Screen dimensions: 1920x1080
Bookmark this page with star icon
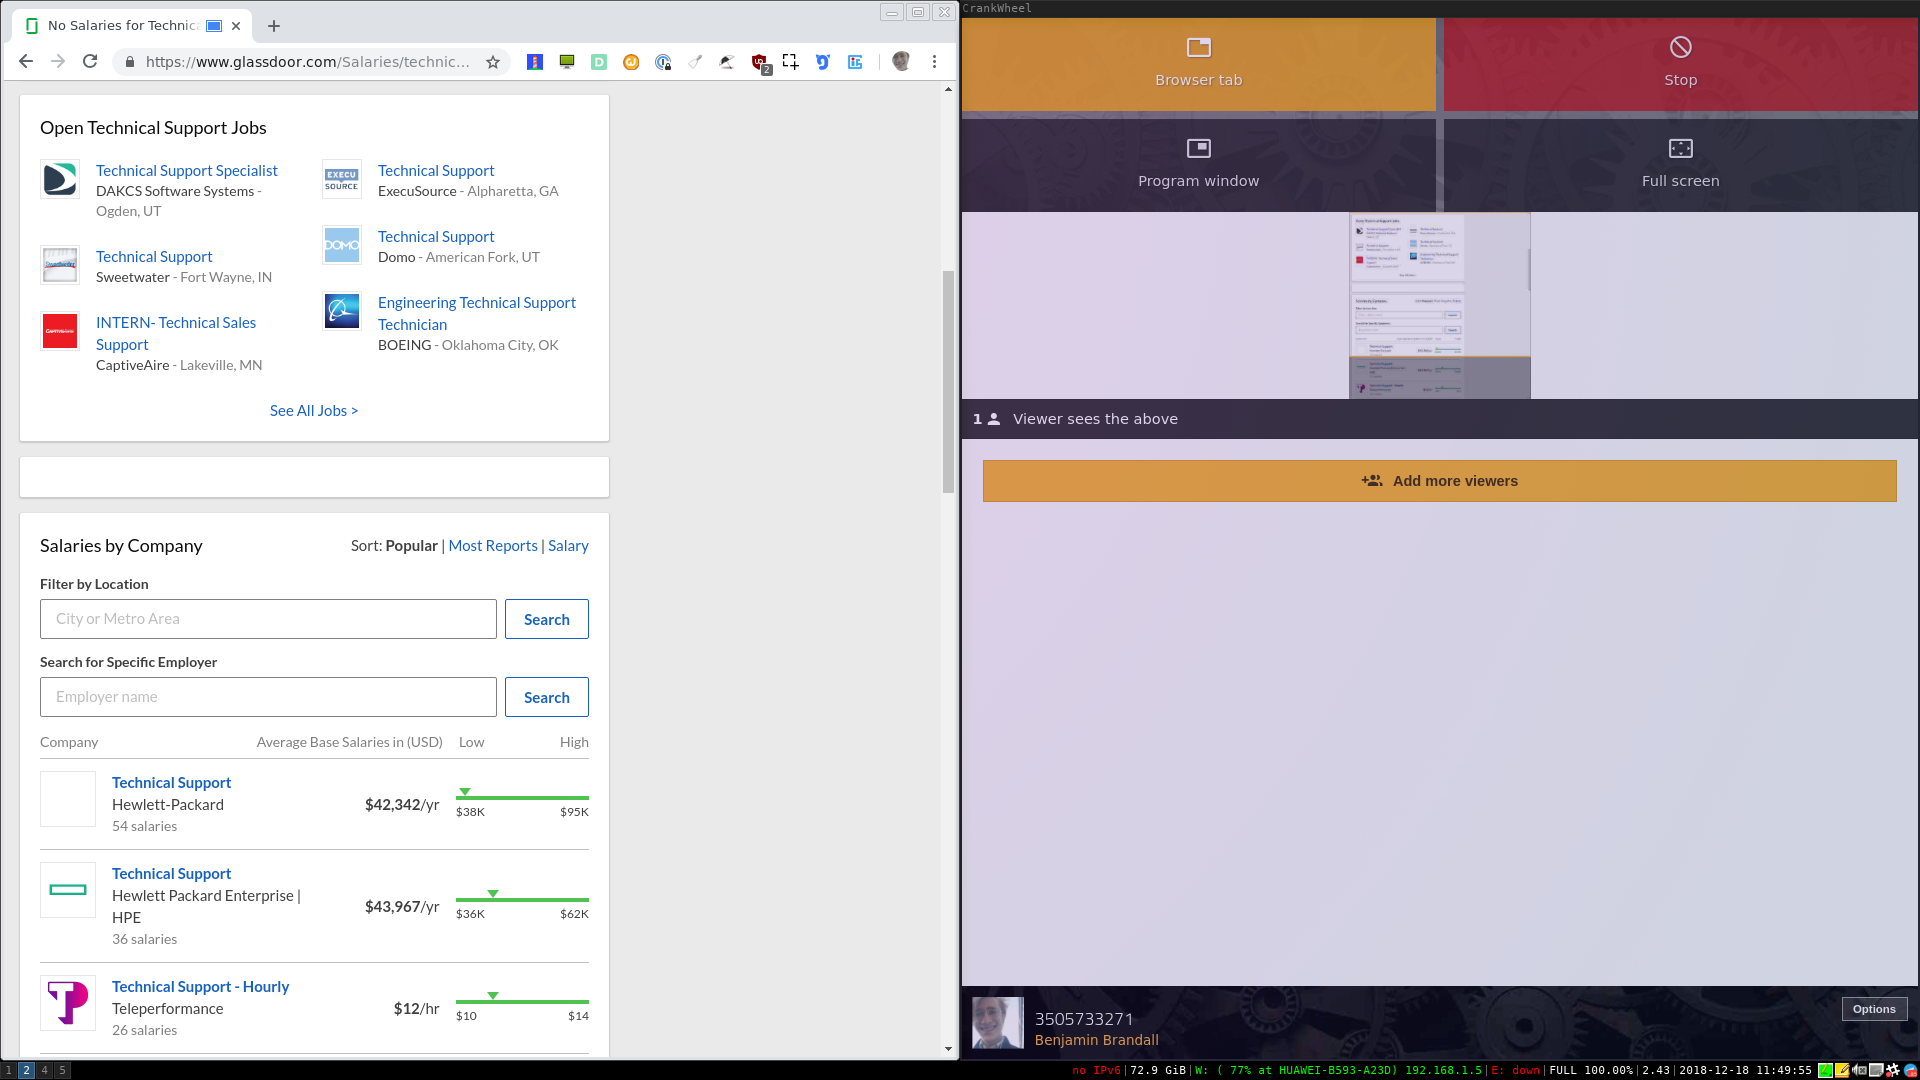[493, 62]
